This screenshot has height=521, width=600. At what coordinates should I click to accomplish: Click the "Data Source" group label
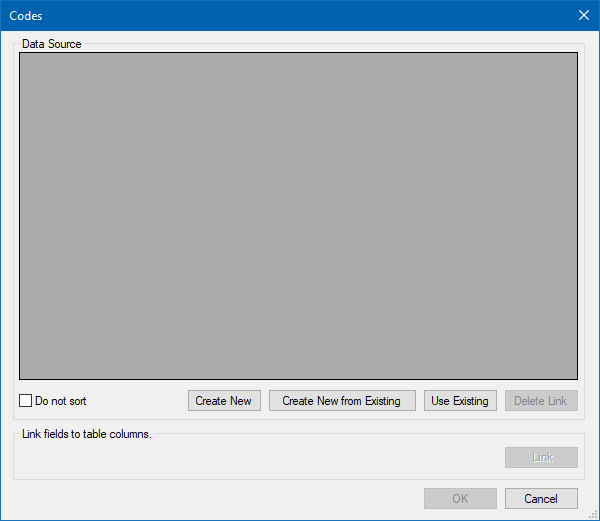(x=52, y=44)
